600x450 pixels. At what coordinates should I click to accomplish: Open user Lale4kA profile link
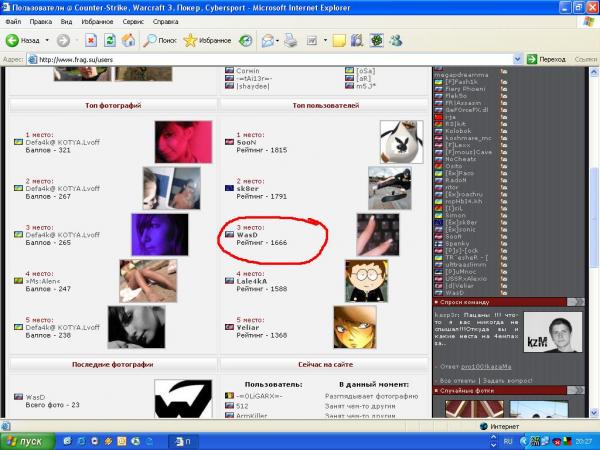tap(252, 281)
